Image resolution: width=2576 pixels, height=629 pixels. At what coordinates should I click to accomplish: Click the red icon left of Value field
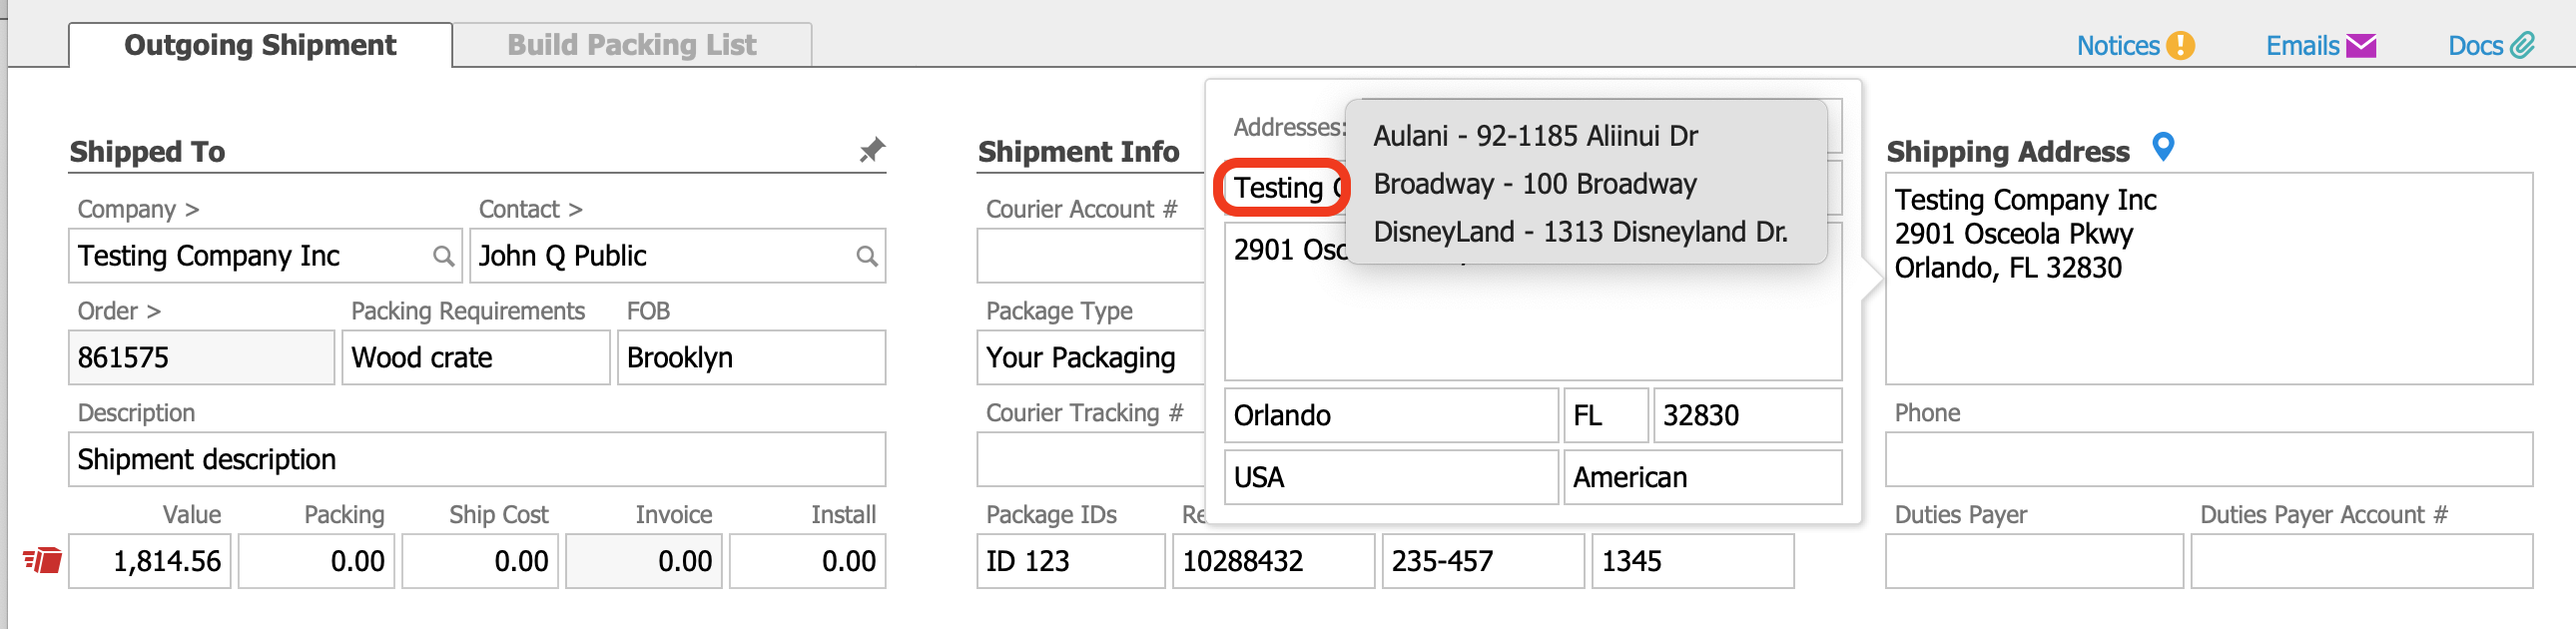click(x=43, y=560)
